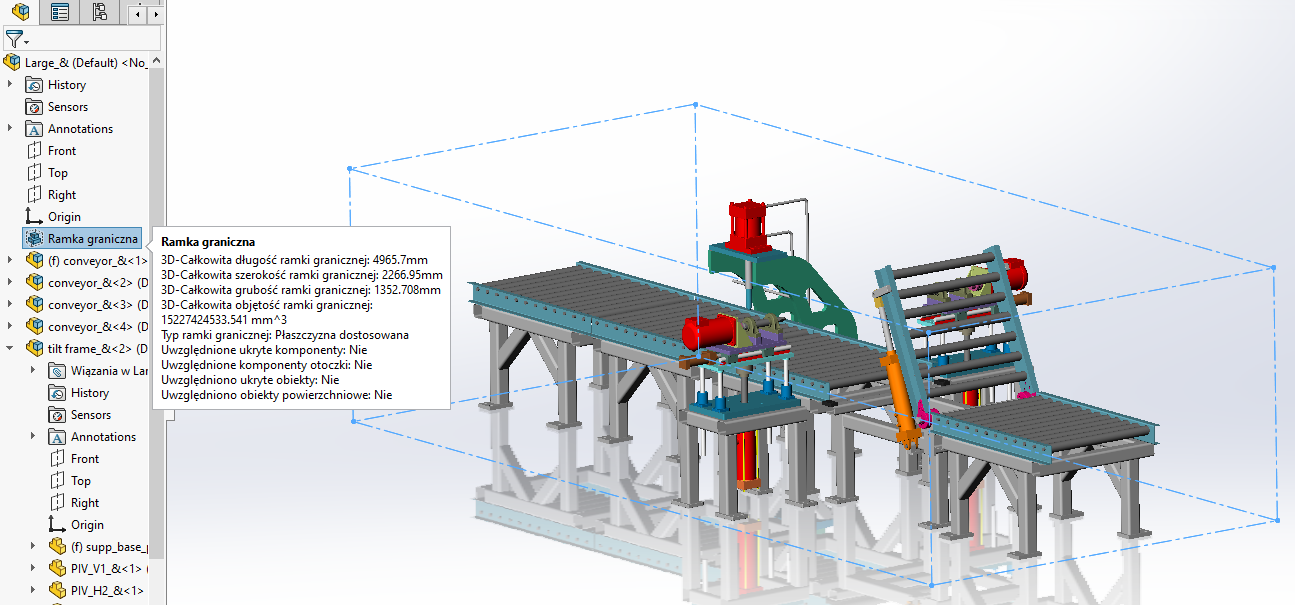Expand the conveyor_&<2> component
The image size is (1295, 605).
point(10,282)
